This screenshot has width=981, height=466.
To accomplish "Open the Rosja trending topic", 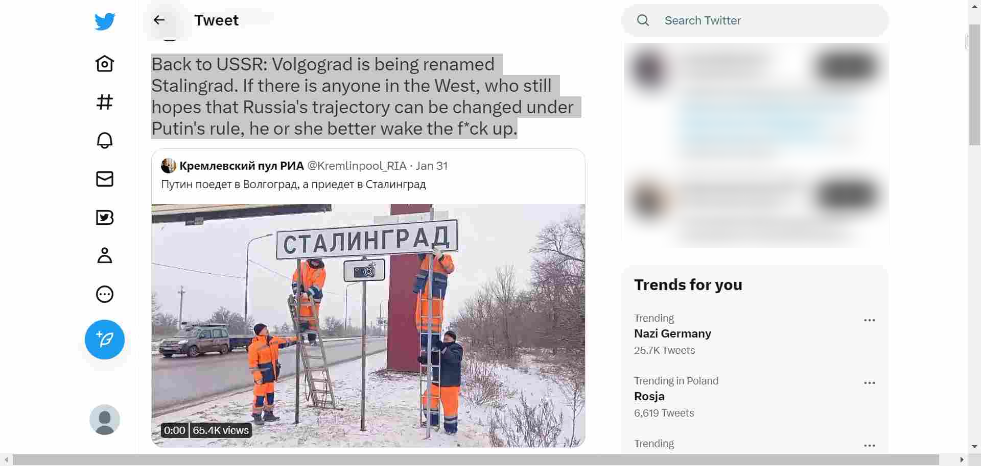I will tap(649, 396).
